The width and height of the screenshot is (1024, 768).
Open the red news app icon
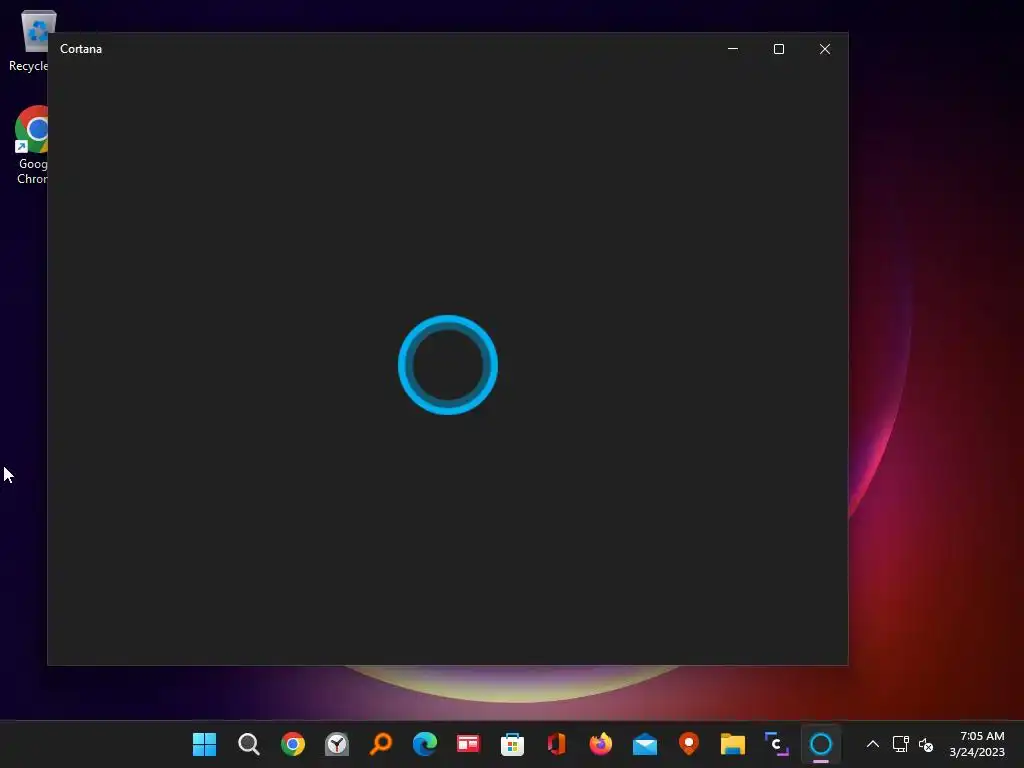coord(468,744)
